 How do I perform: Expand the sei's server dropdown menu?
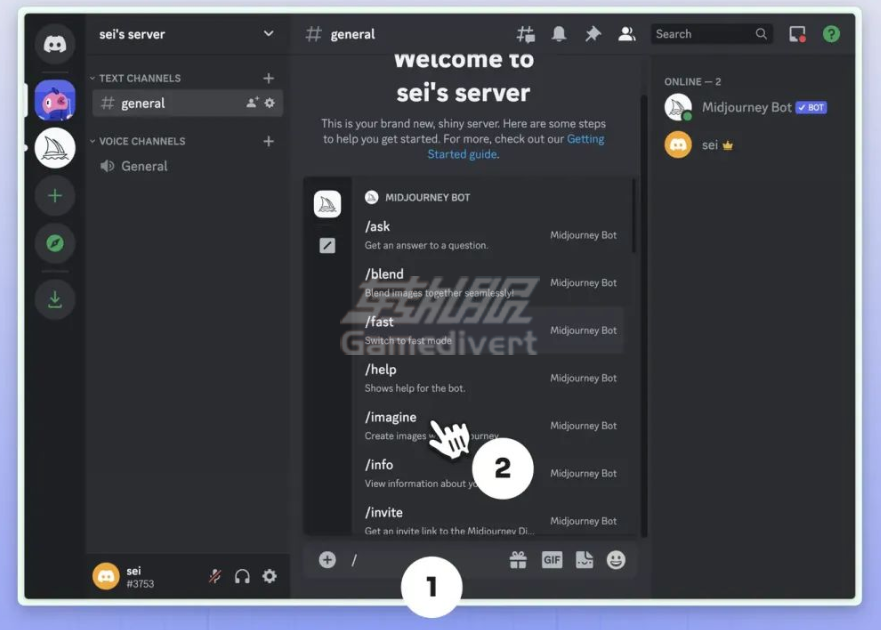(x=268, y=34)
